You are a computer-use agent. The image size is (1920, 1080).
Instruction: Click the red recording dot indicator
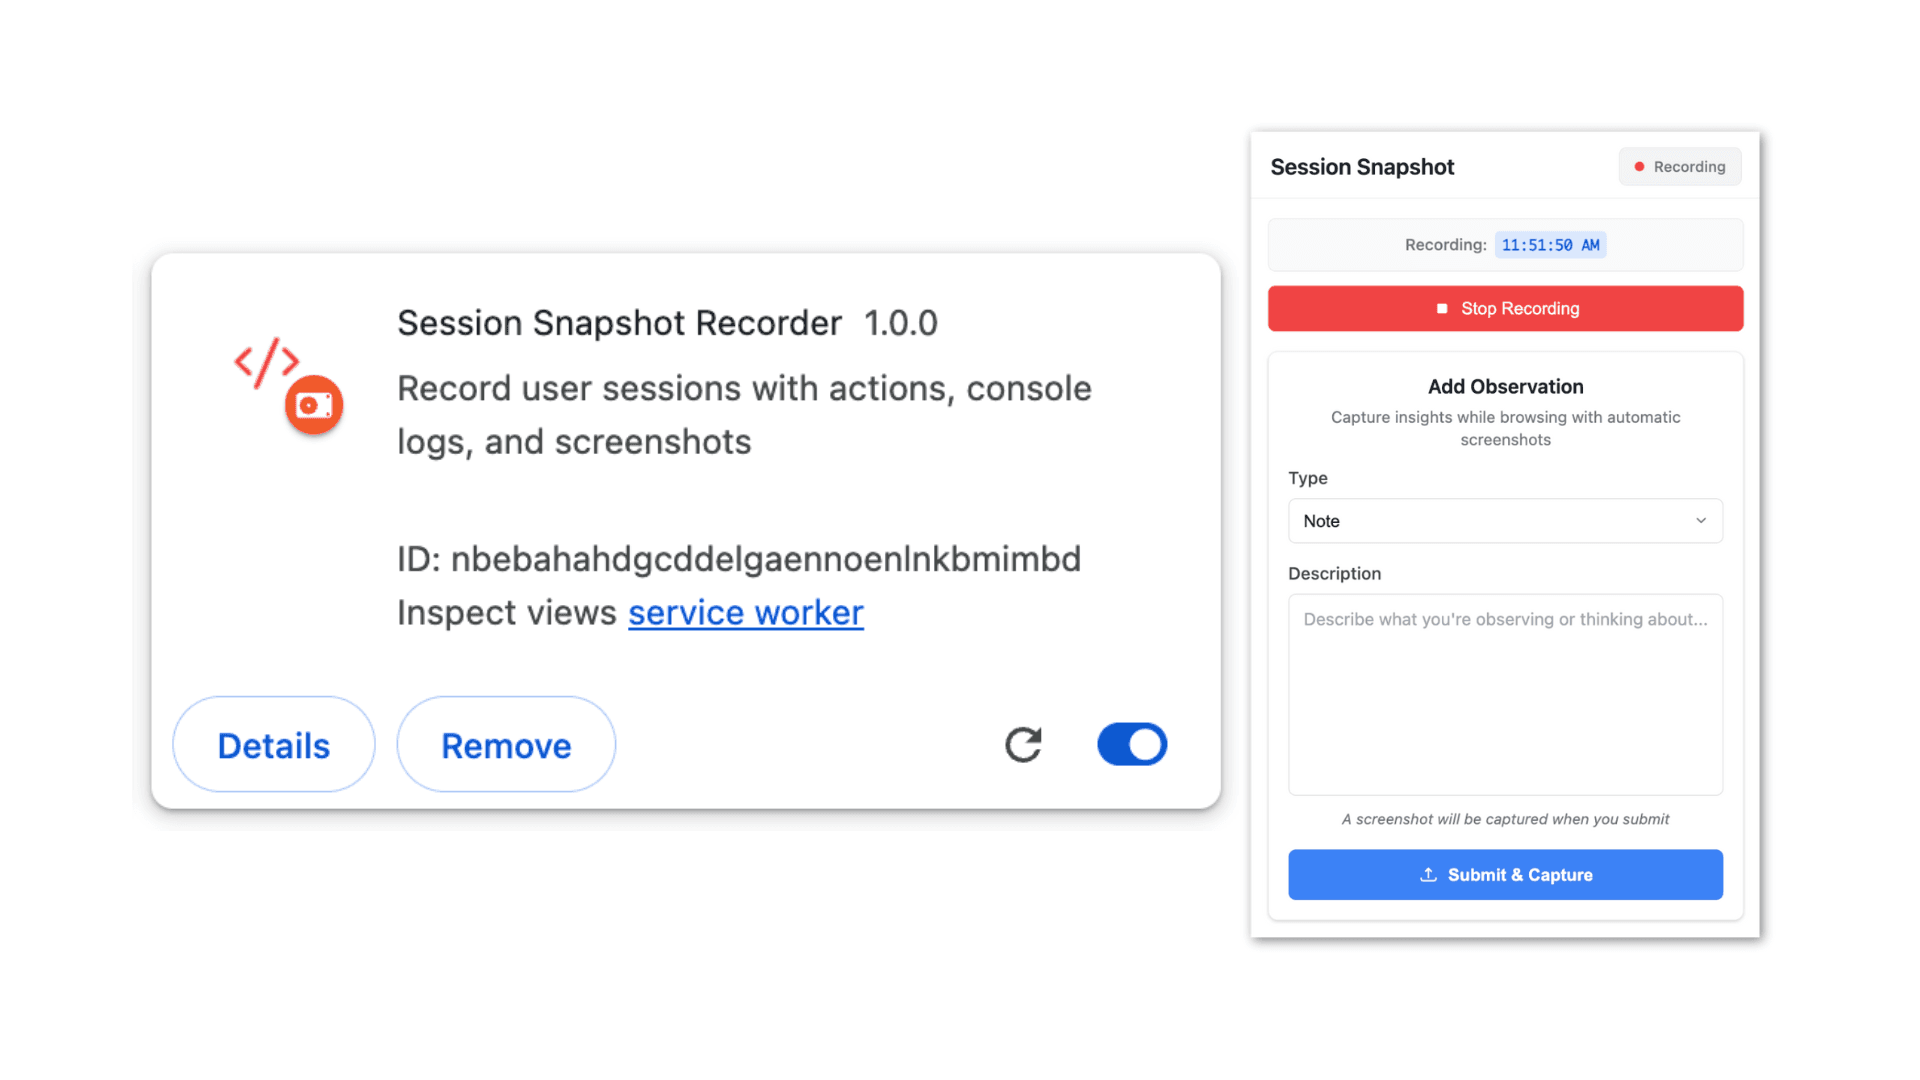click(1639, 167)
